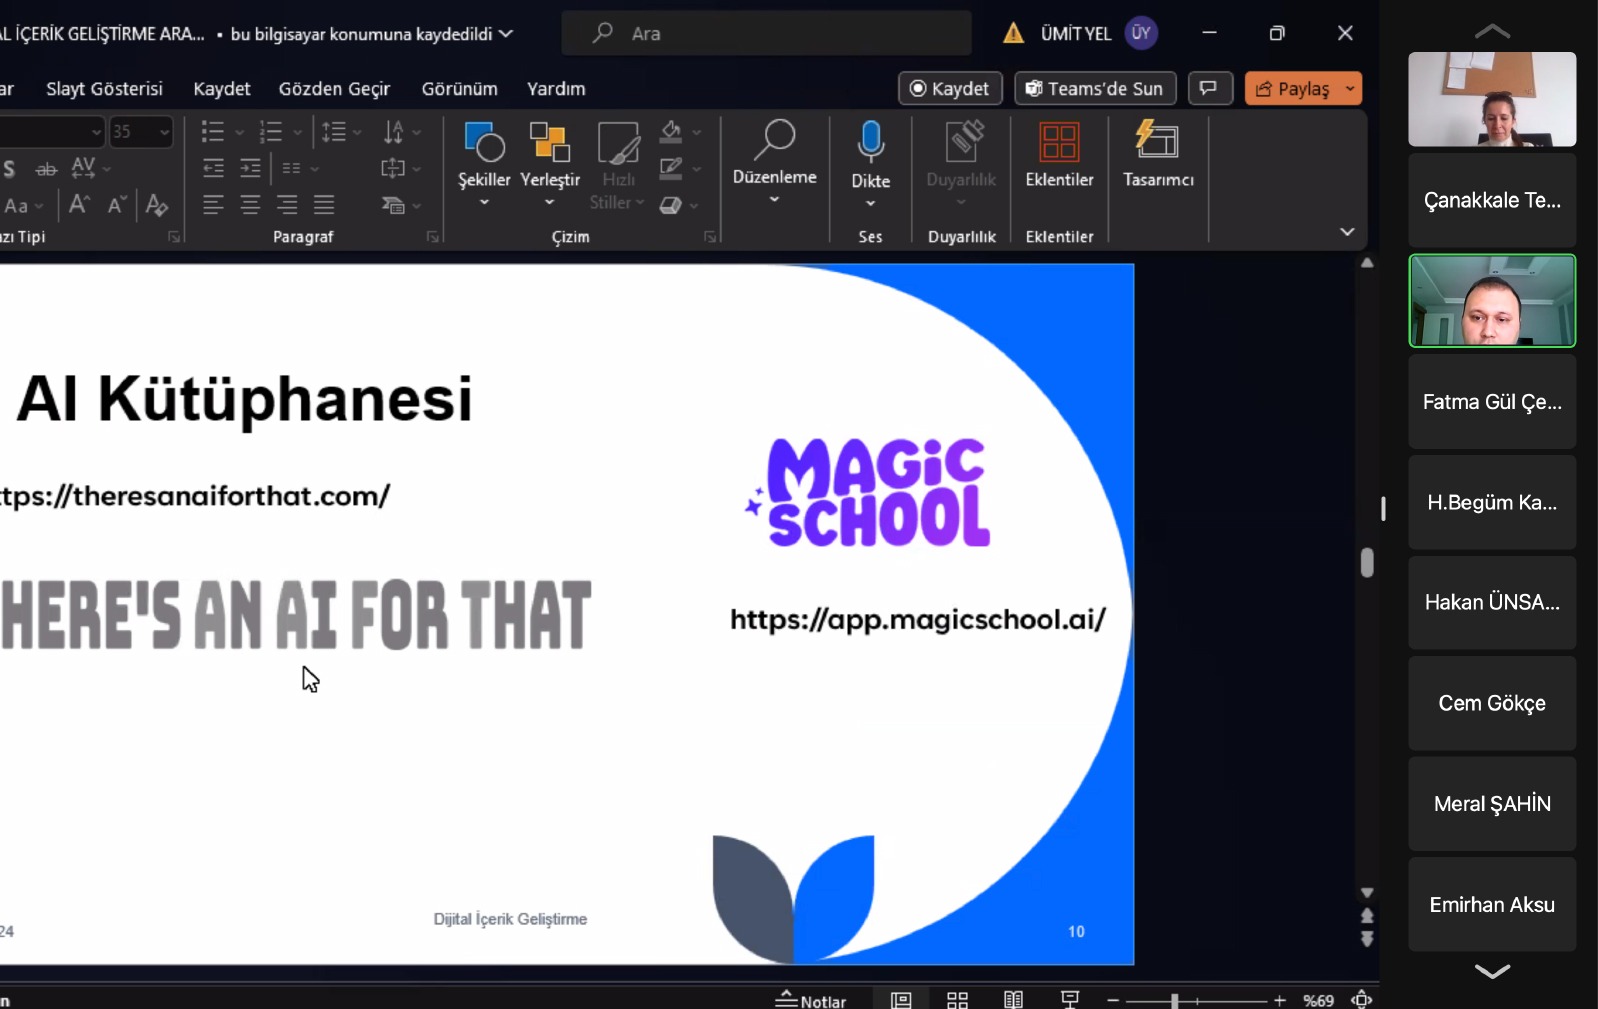
Task: Expand the bullets style dropdown arrow
Action: coord(239,132)
